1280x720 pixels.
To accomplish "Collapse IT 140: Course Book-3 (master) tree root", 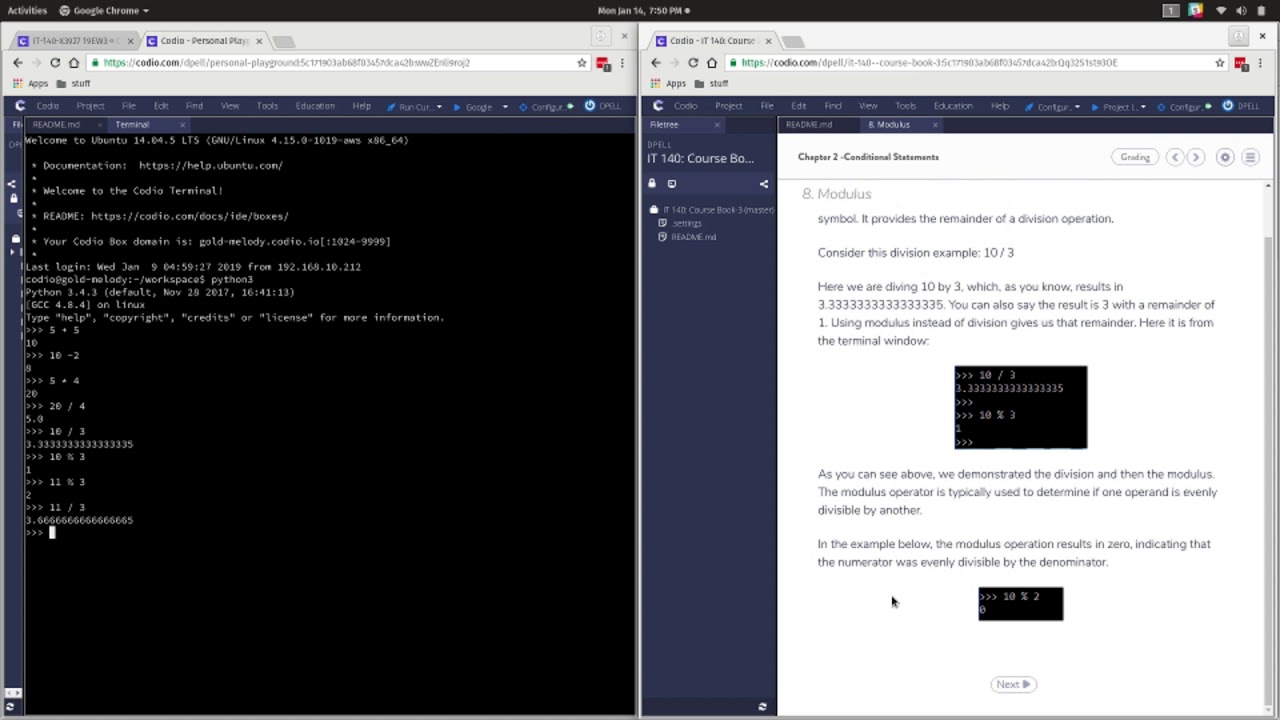I will click(x=712, y=210).
